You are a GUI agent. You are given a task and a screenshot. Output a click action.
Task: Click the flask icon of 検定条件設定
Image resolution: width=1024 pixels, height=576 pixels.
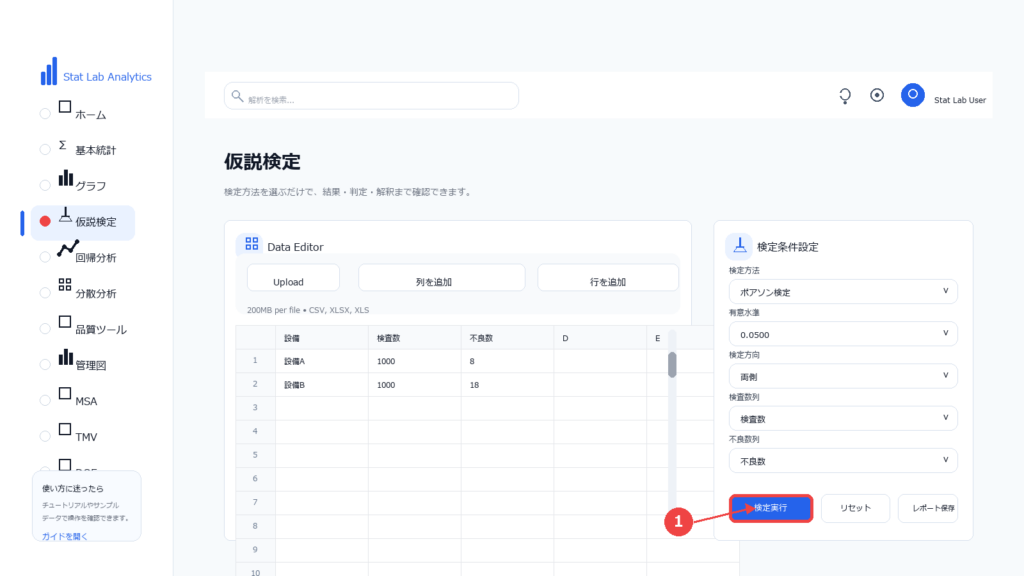739,246
